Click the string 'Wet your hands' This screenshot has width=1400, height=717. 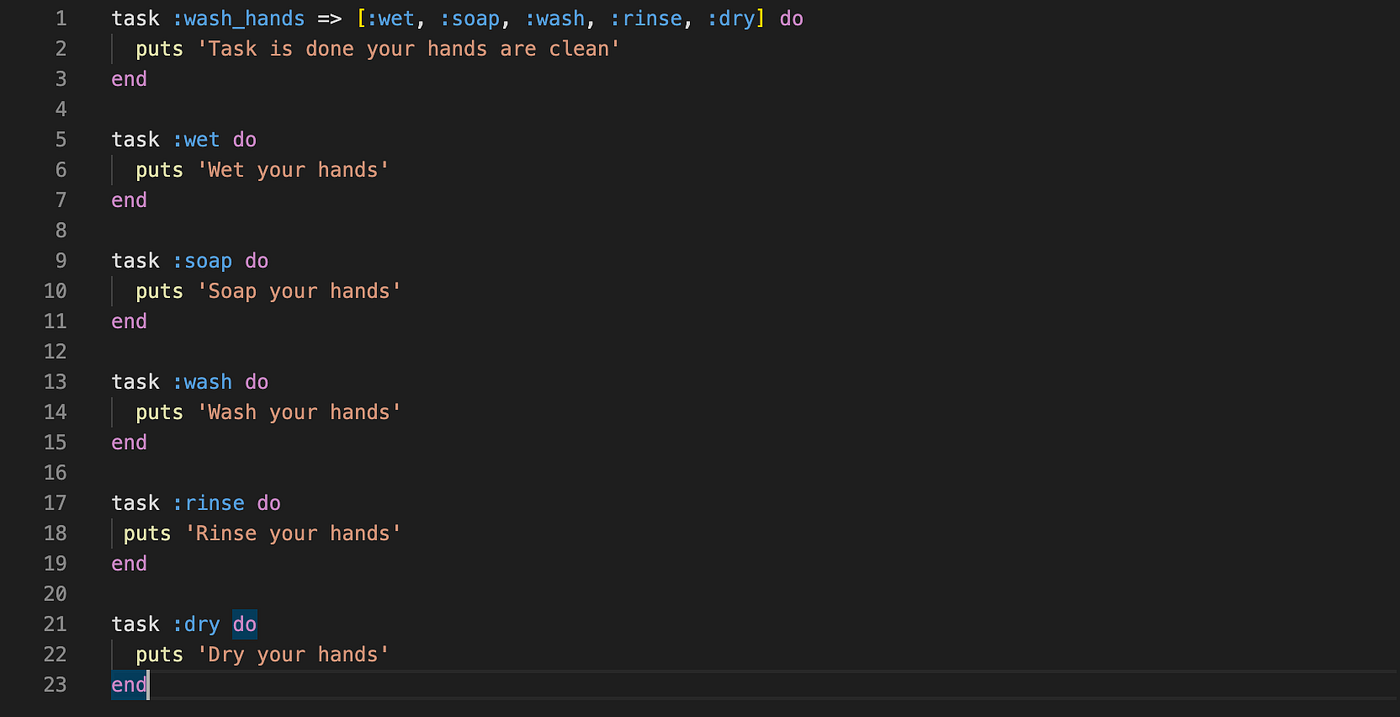295,169
